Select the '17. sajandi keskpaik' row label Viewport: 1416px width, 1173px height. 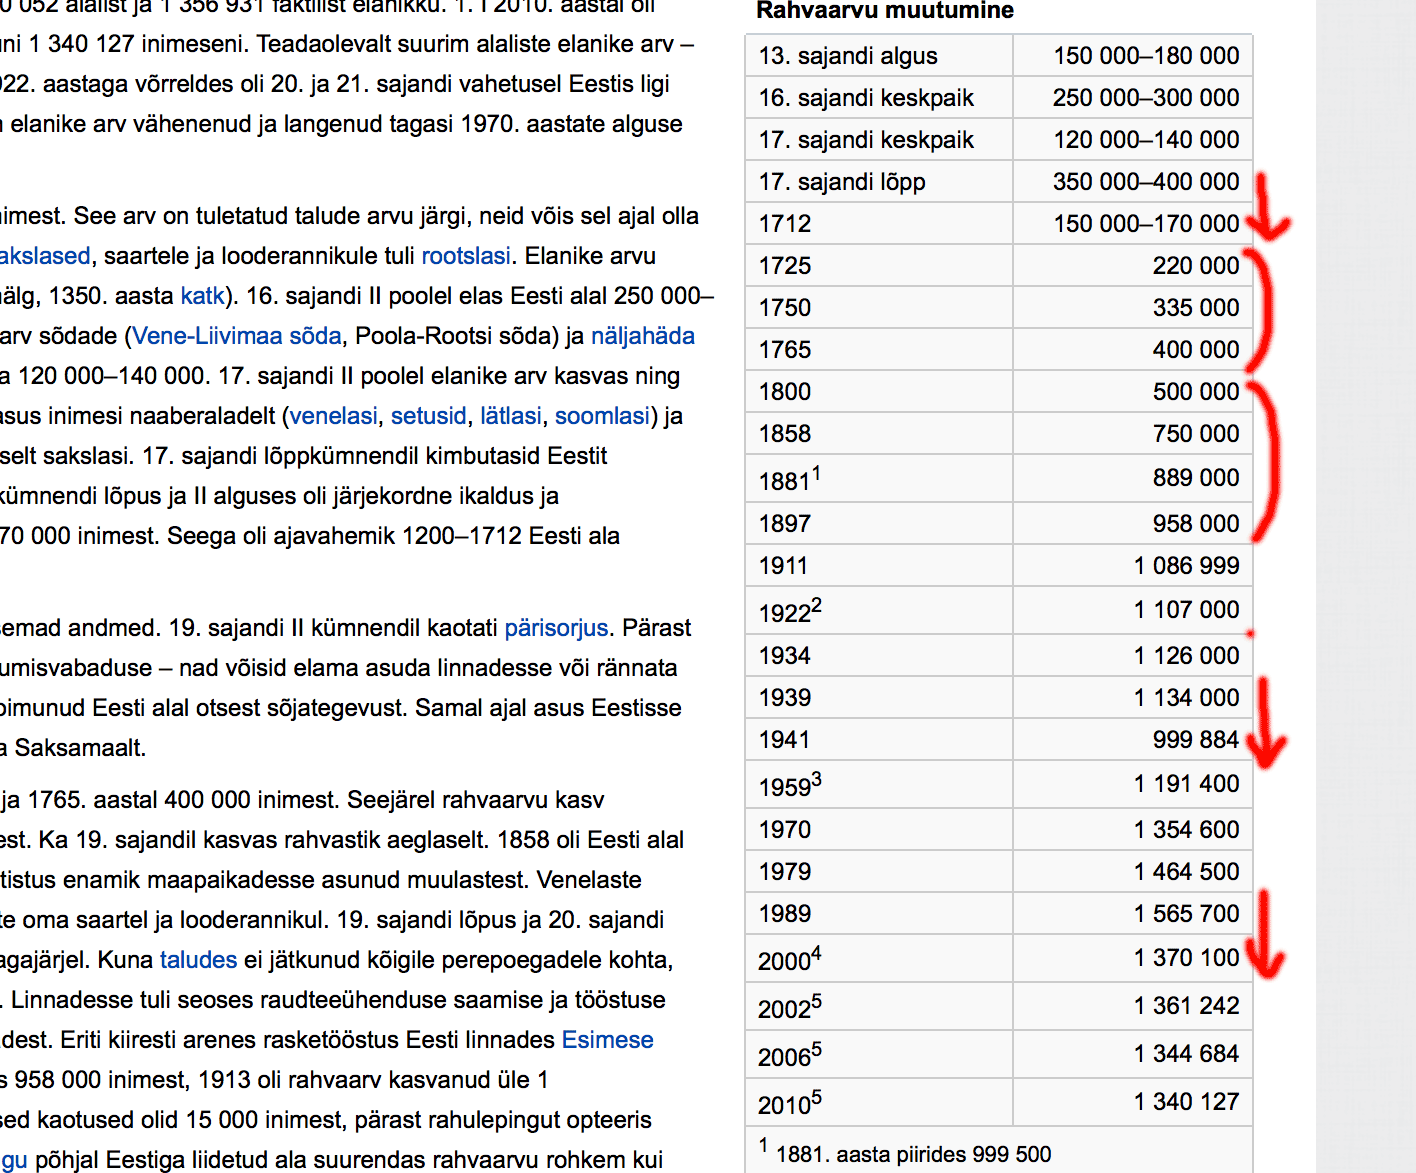tap(866, 140)
